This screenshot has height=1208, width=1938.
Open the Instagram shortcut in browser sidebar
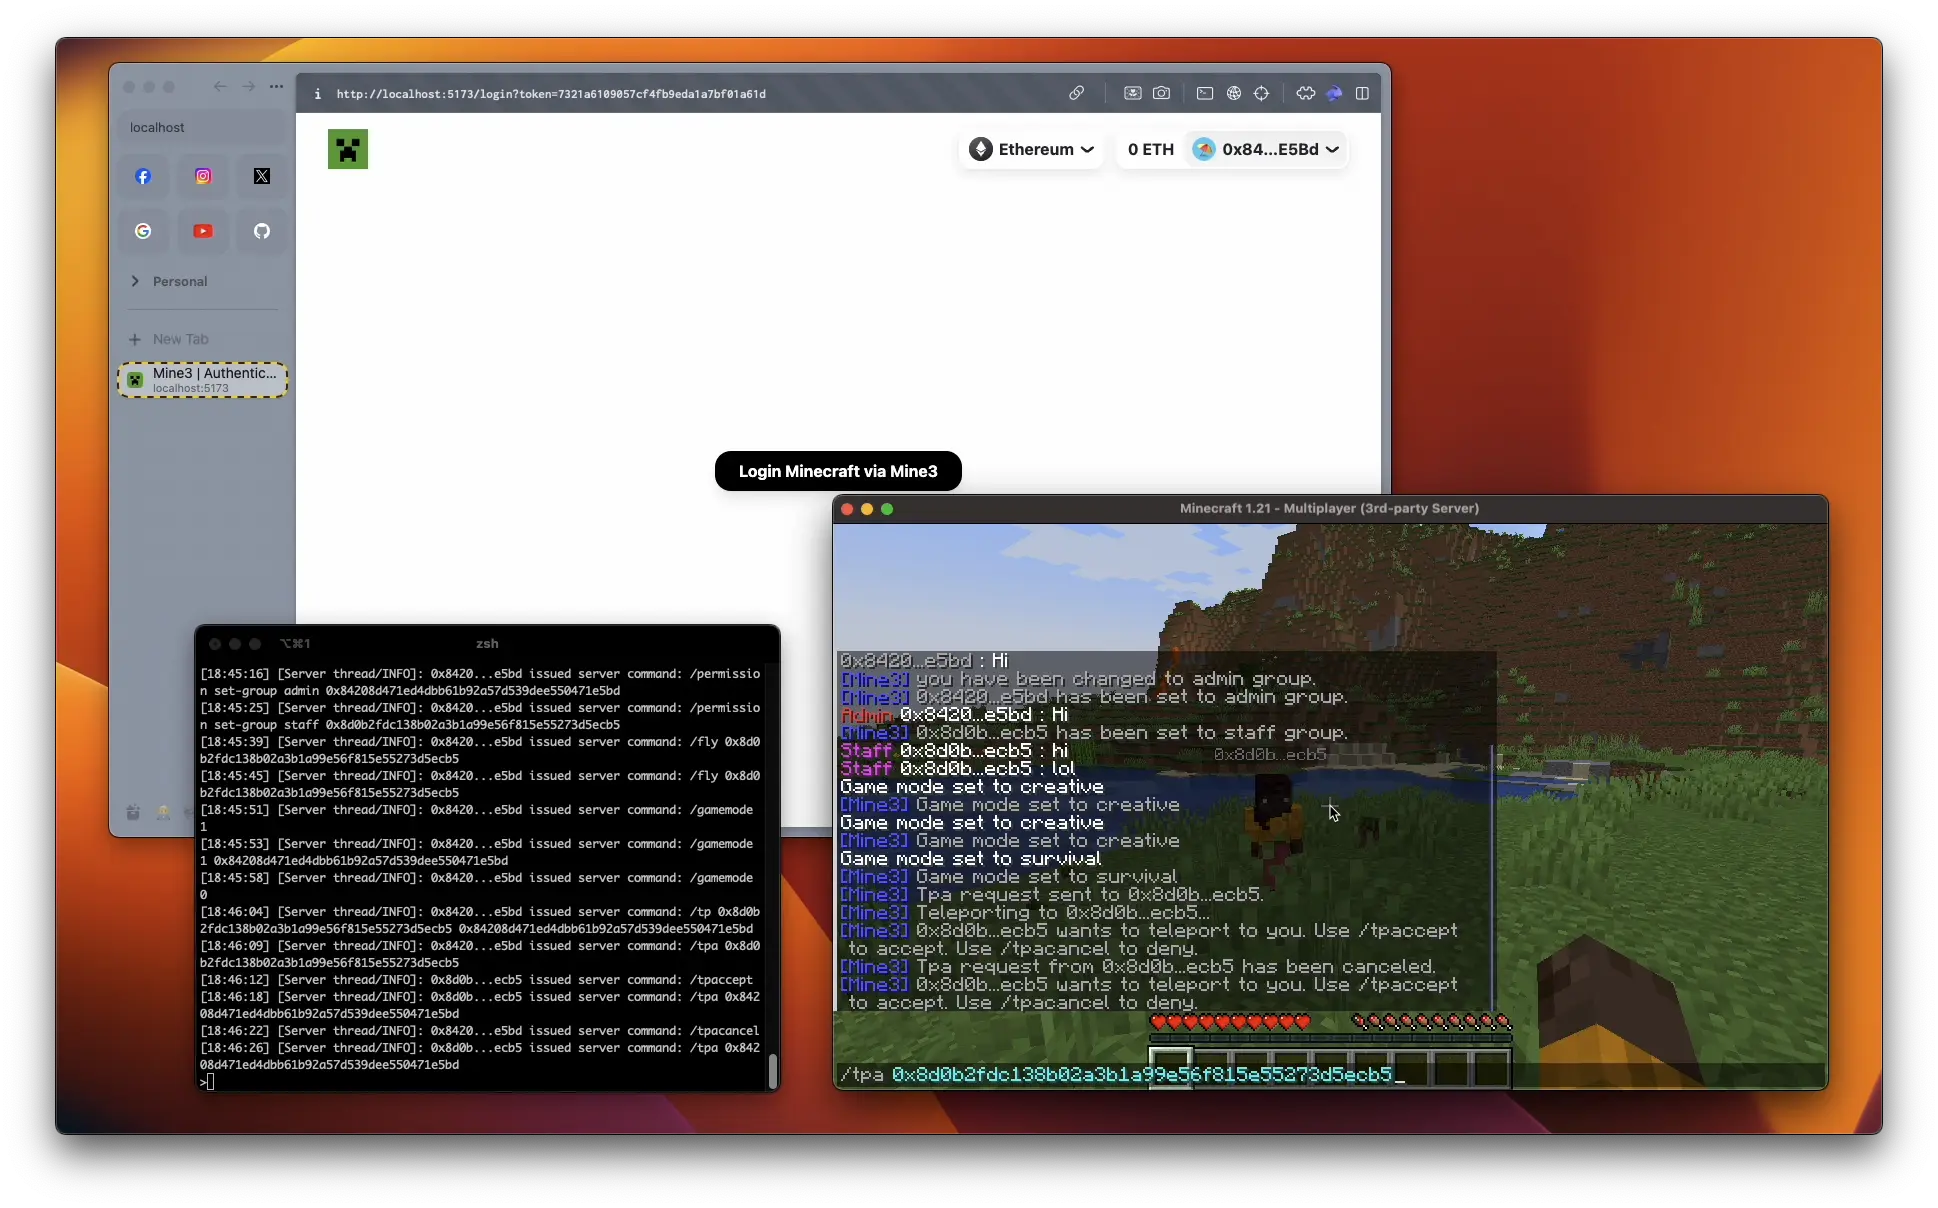click(x=203, y=176)
